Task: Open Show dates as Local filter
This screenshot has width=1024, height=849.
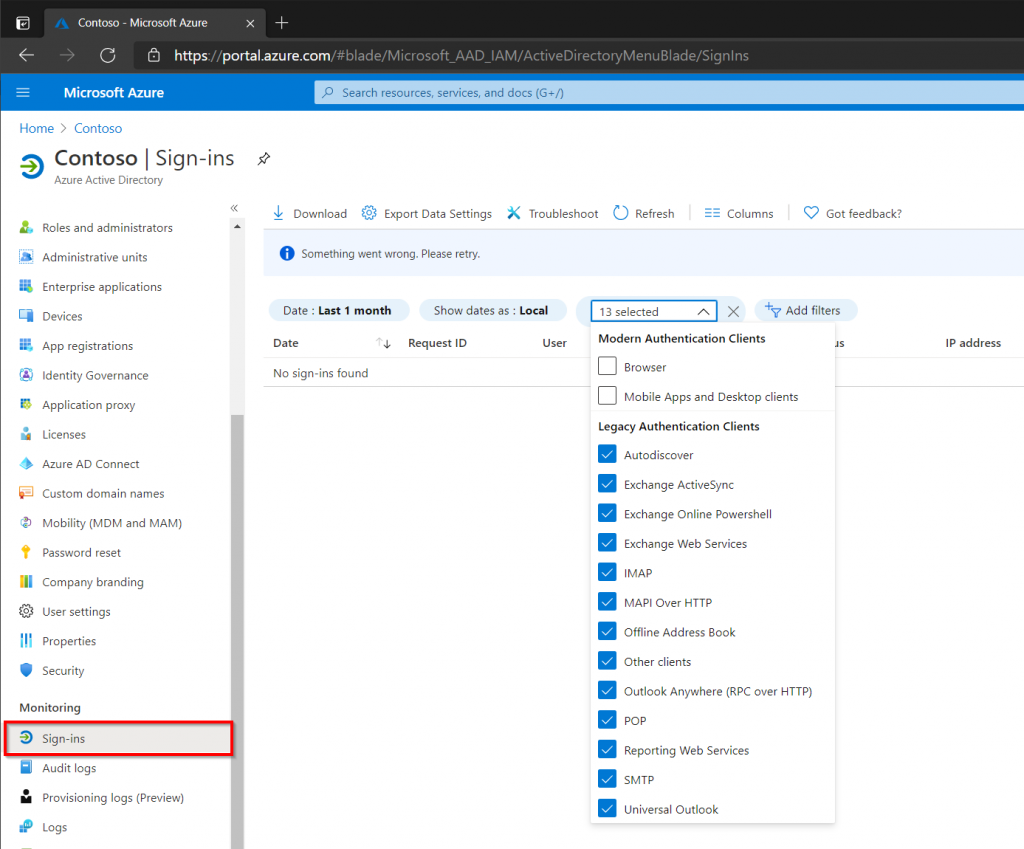Action: [x=492, y=310]
